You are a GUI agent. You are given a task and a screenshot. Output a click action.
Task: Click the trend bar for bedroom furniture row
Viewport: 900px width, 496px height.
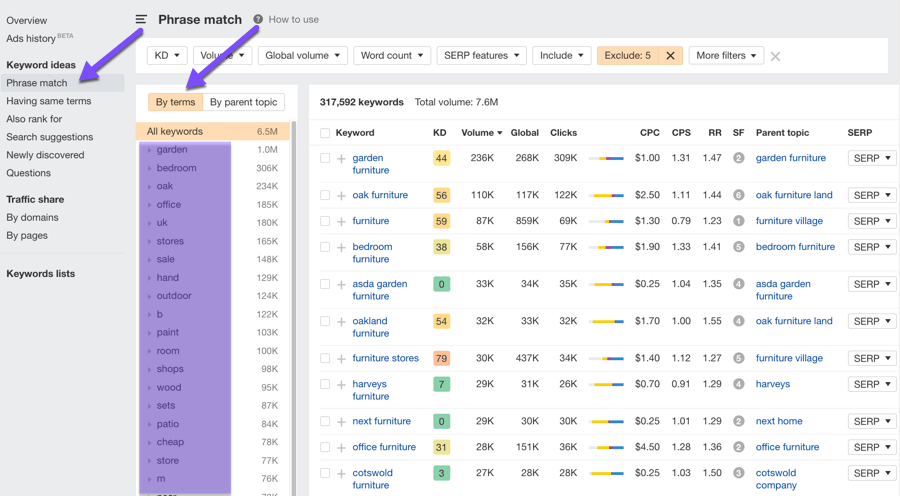(606, 247)
